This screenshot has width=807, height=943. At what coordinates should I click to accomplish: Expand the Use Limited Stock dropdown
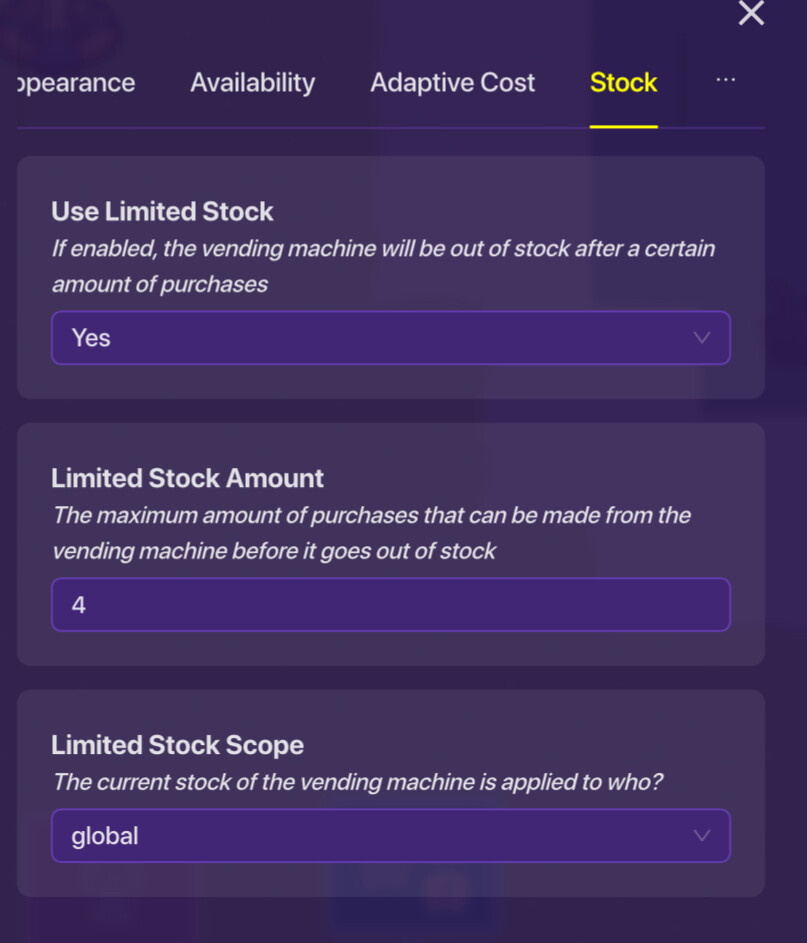click(x=390, y=338)
